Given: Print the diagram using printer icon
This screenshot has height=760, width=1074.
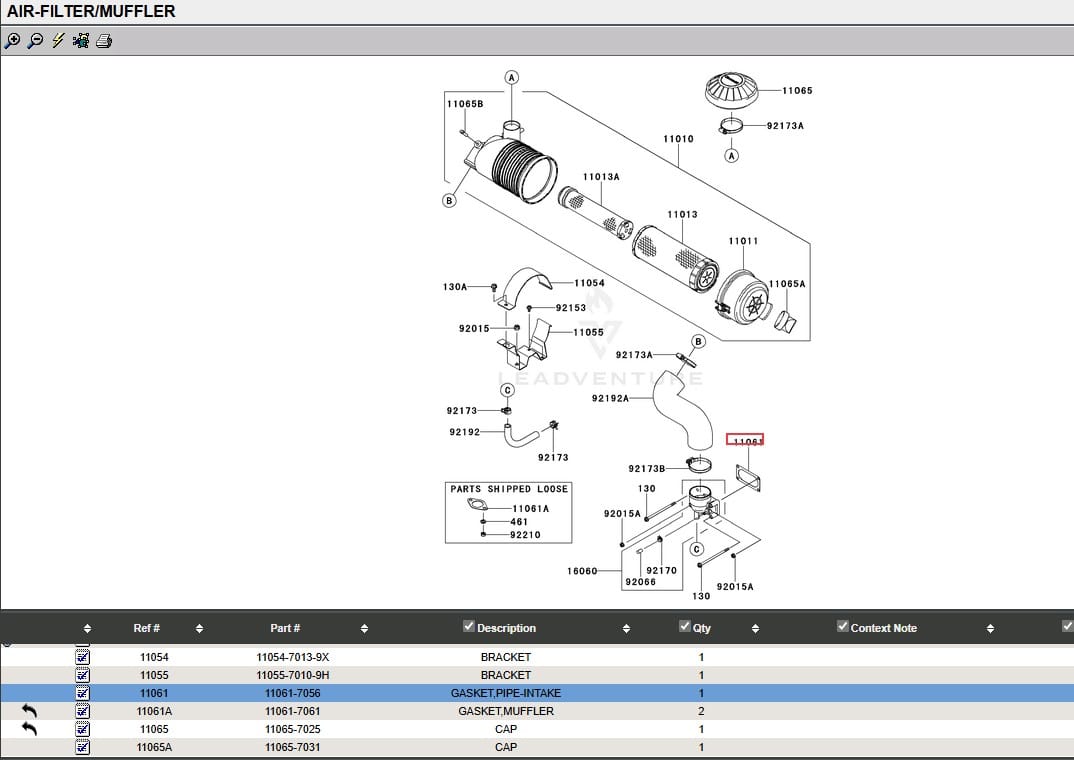Looking at the screenshot, I should [x=104, y=41].
